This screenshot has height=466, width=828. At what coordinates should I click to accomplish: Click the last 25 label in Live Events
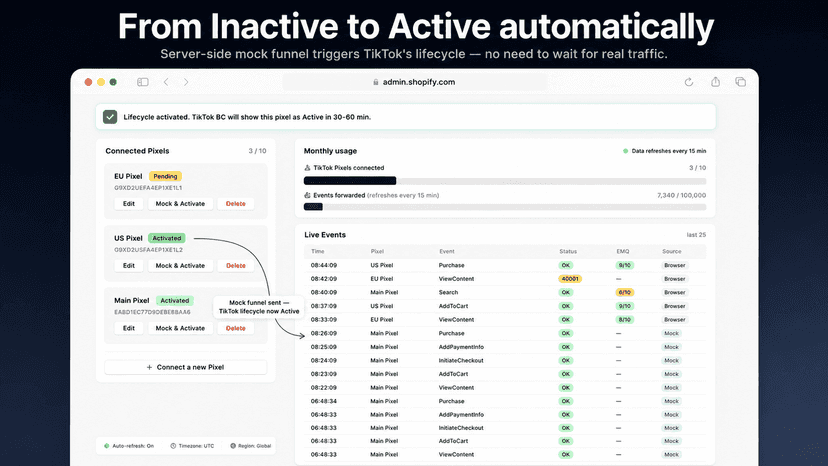[696, 235]
